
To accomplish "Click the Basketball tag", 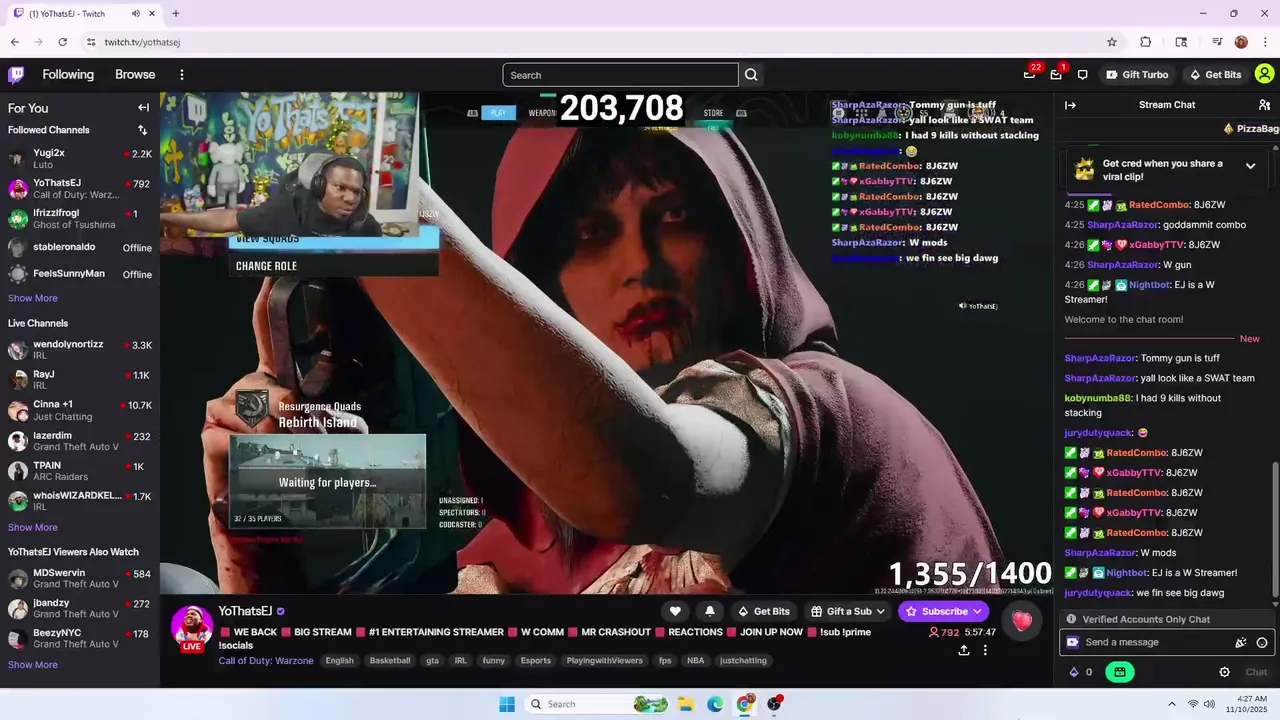I will [390, 661].
